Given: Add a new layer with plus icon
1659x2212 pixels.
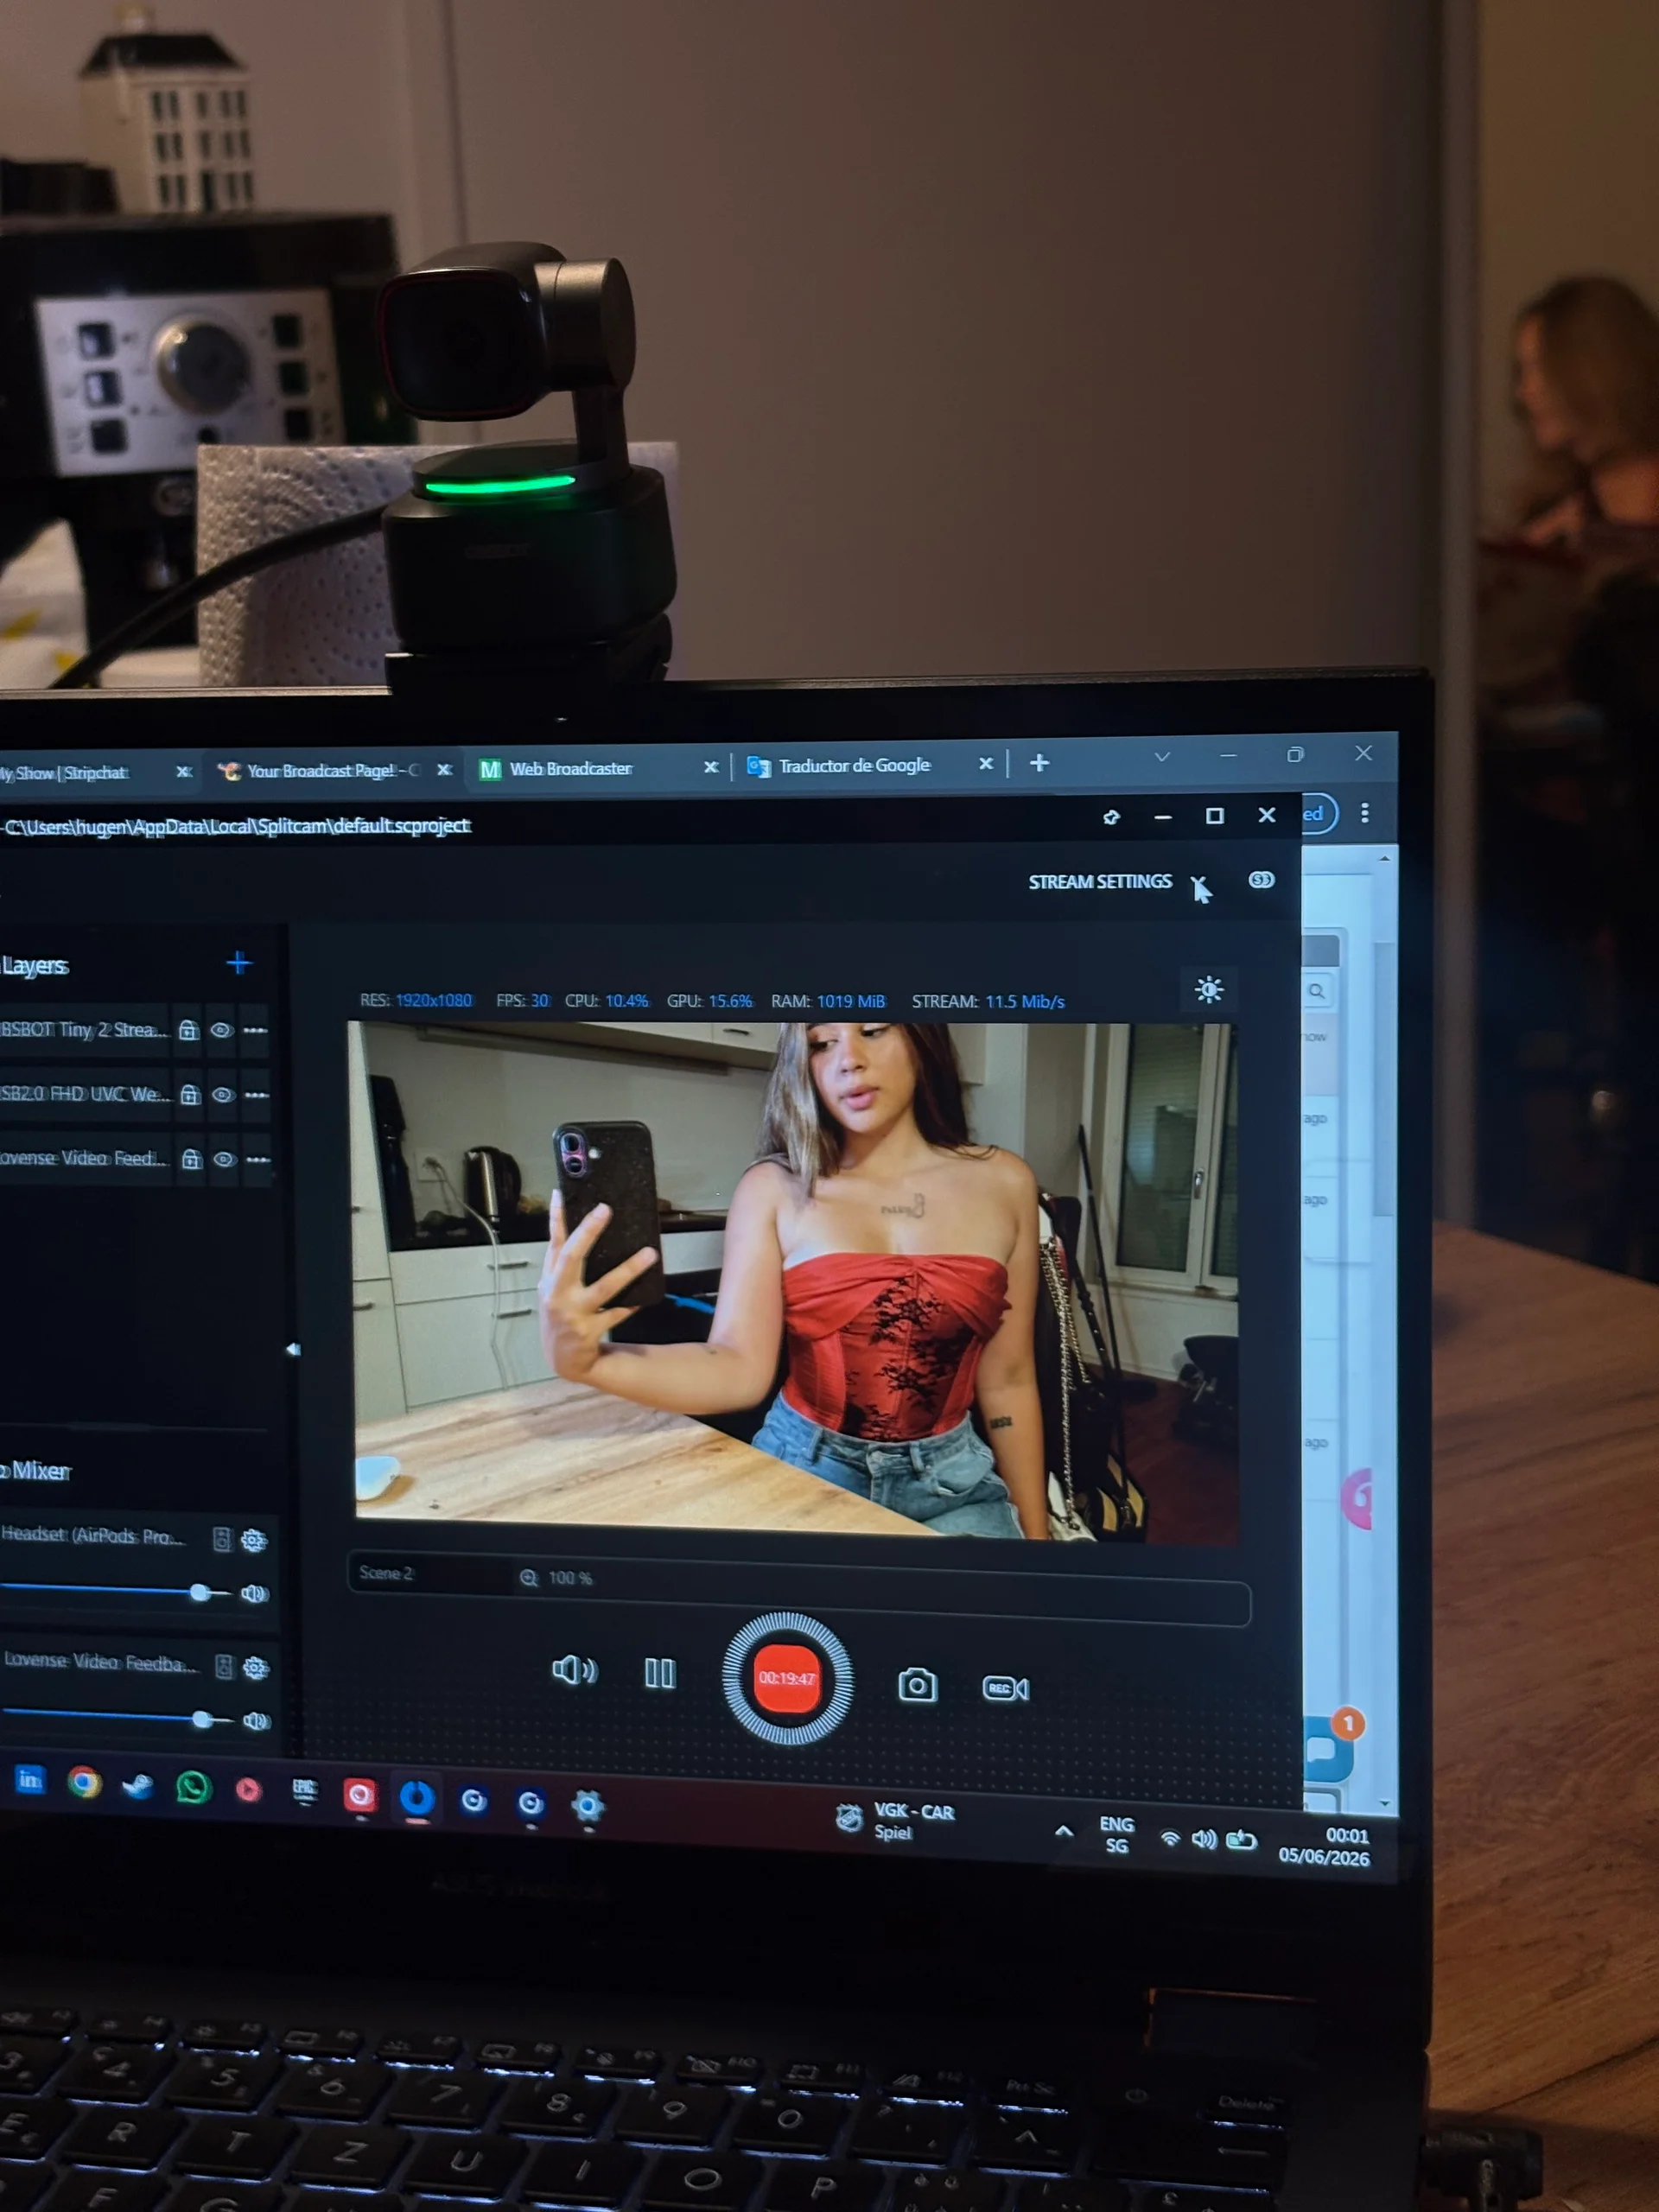Looking at the screenshot, I should click(x=238, y=963).
